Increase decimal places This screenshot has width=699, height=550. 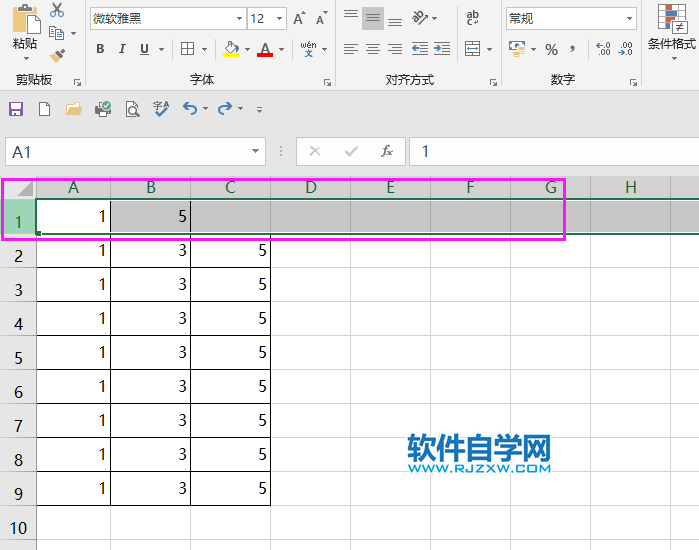[603, 49]
